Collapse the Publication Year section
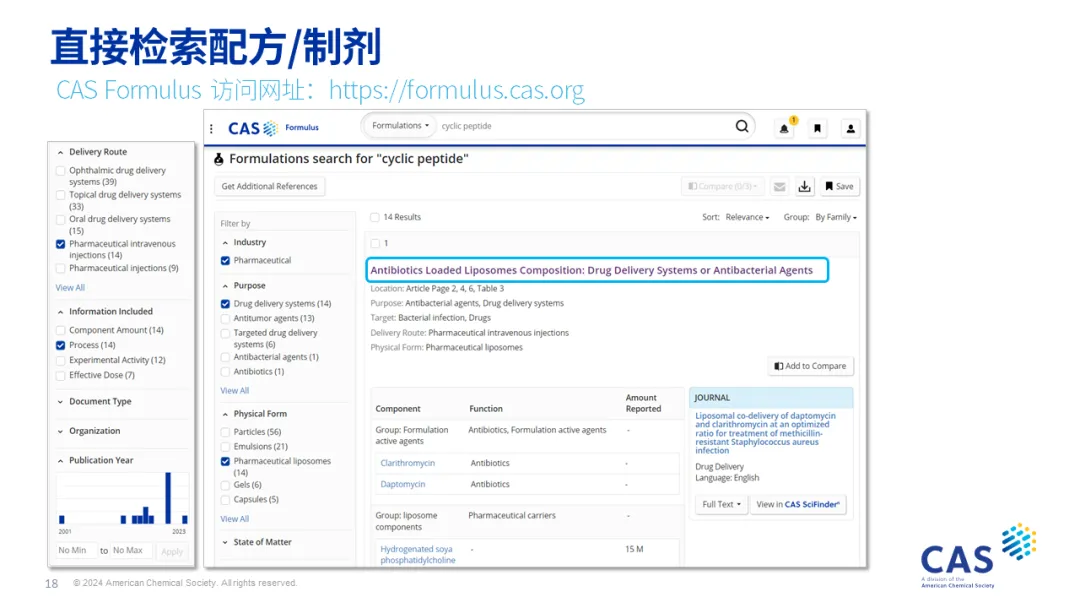The height and width of the screenshot is (608, 1080). click(61, 461)
